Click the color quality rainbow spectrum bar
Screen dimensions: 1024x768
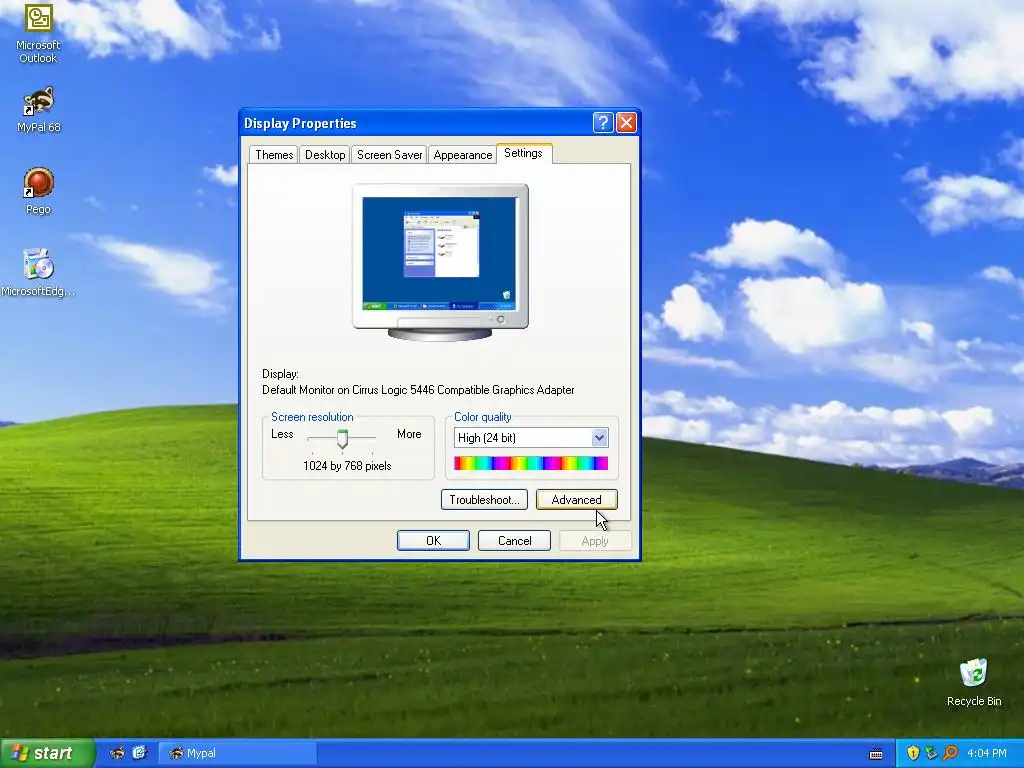point(531,463)
